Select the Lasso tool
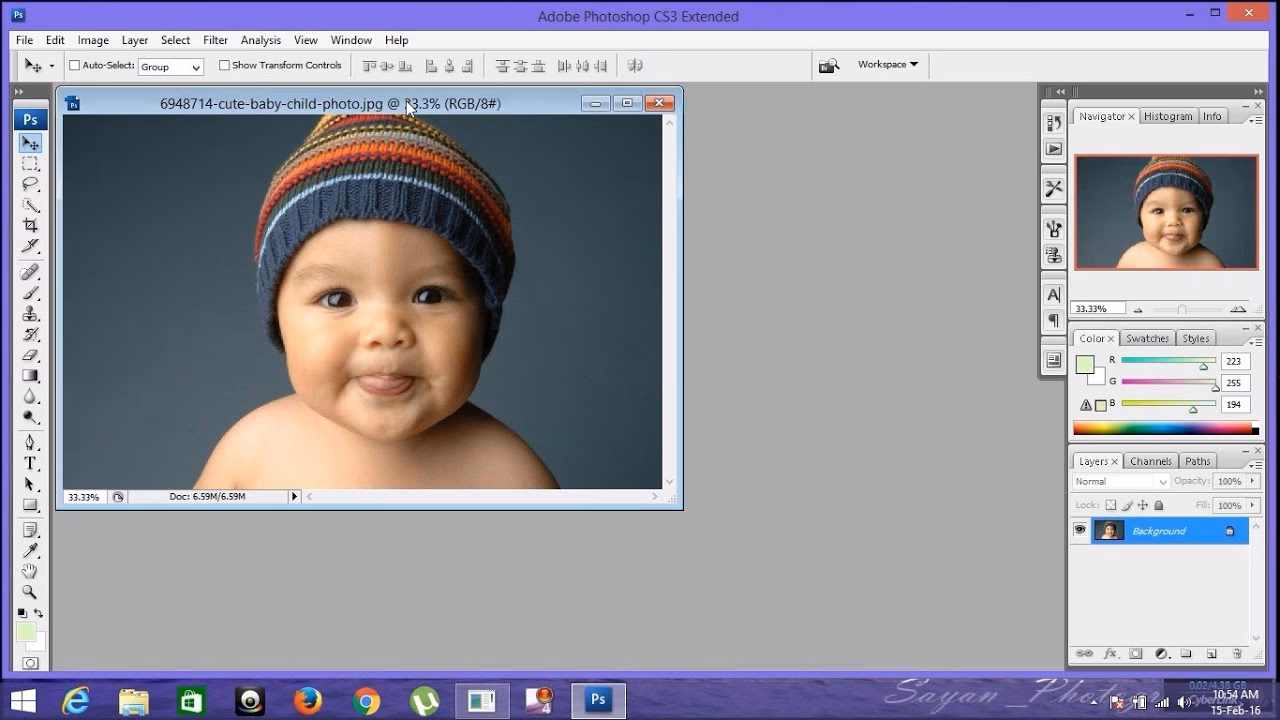Image resolution: width=1280 pixels, height=720 pixels. [x=30, y=185]
